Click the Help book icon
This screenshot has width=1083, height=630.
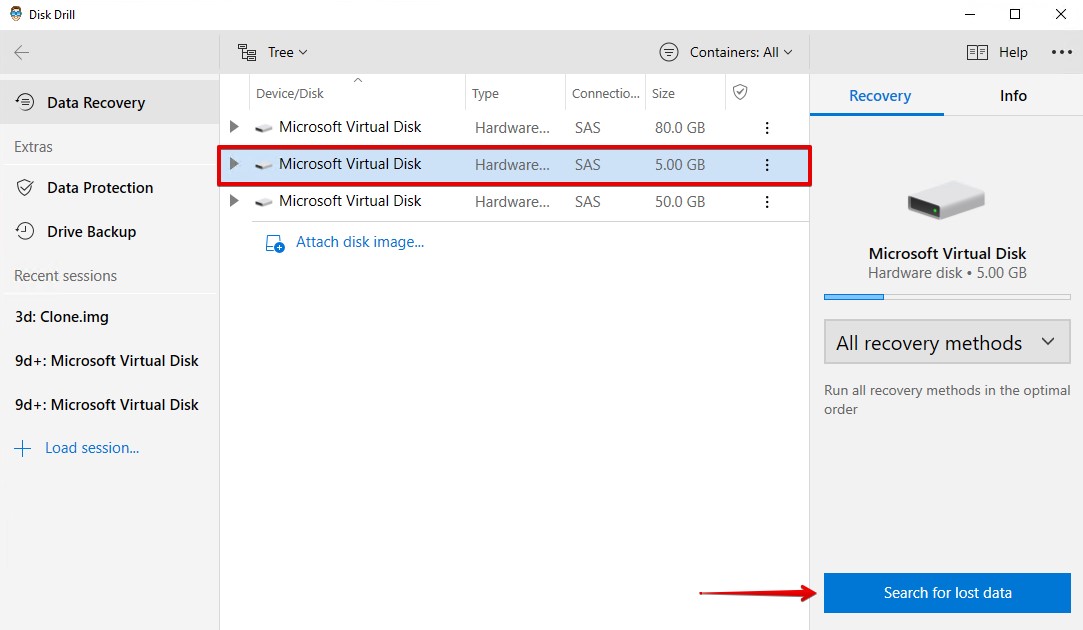click(977, 52)
